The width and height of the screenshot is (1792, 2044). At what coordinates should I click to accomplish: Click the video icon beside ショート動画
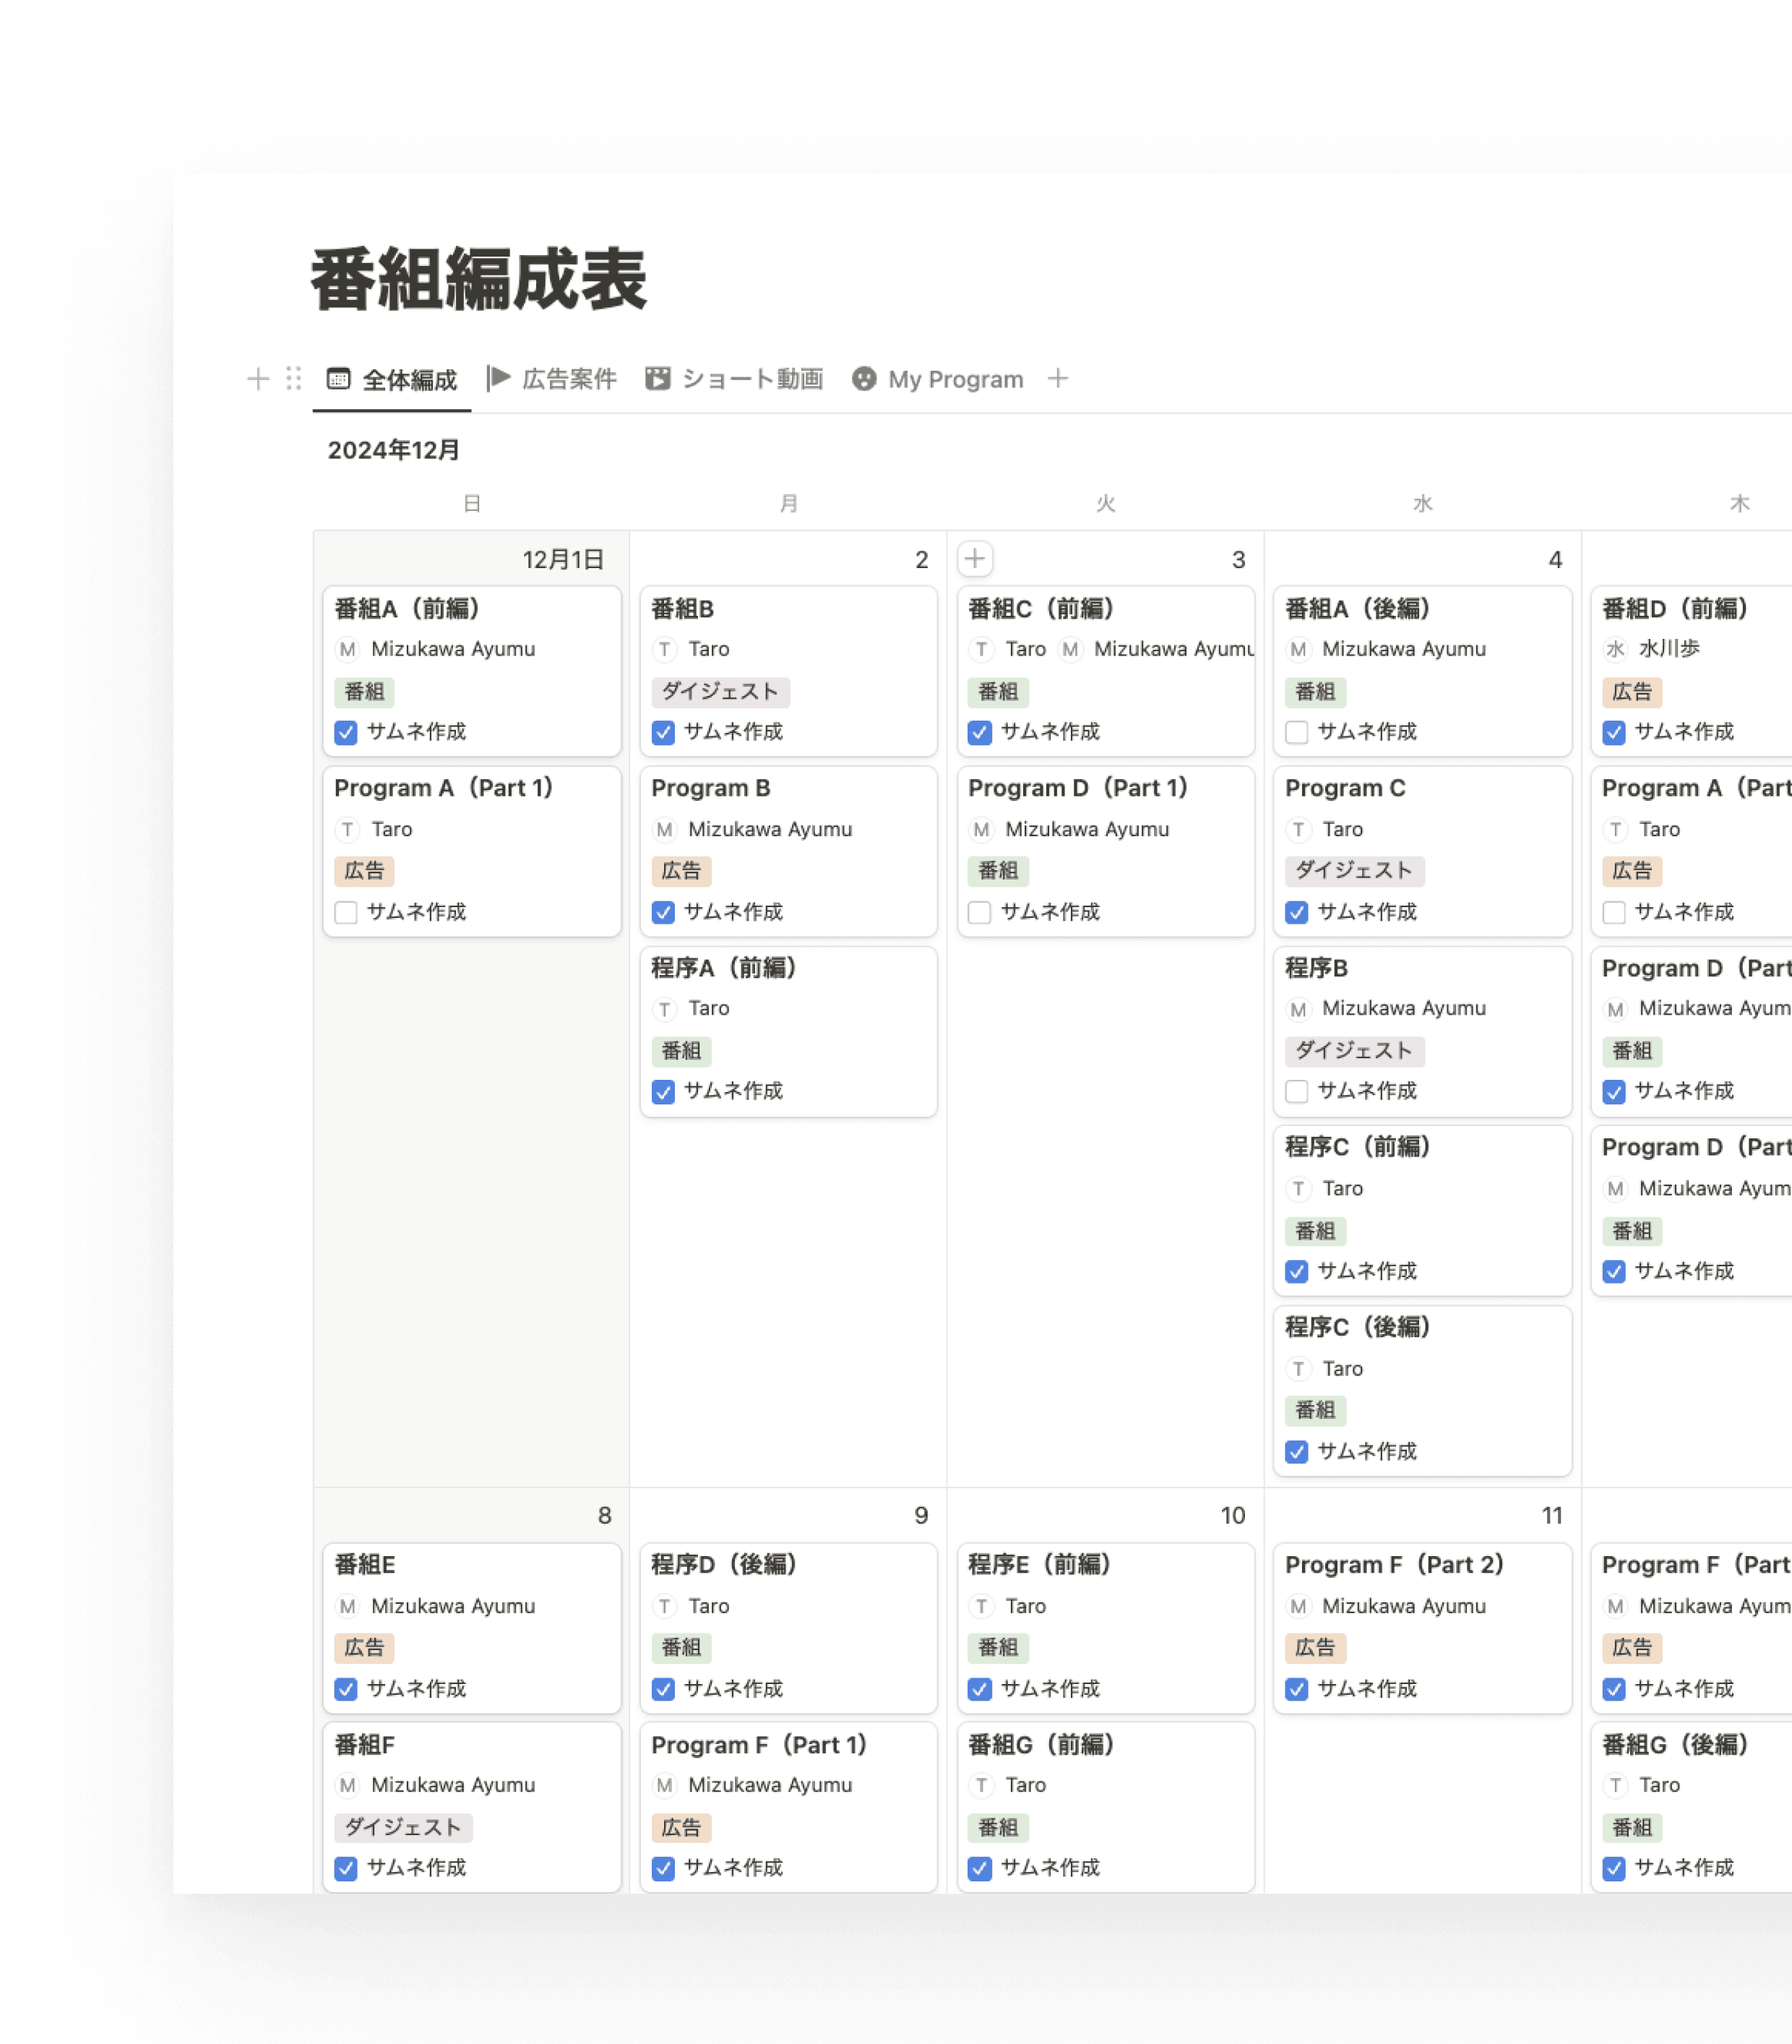[658, 378]
